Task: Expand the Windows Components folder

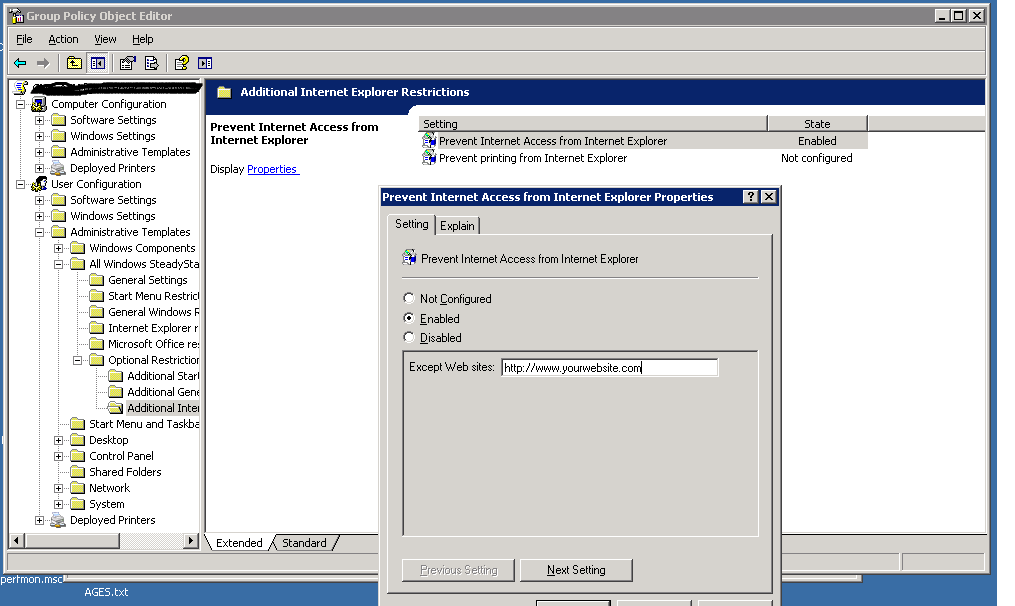Action: point(59,248)
